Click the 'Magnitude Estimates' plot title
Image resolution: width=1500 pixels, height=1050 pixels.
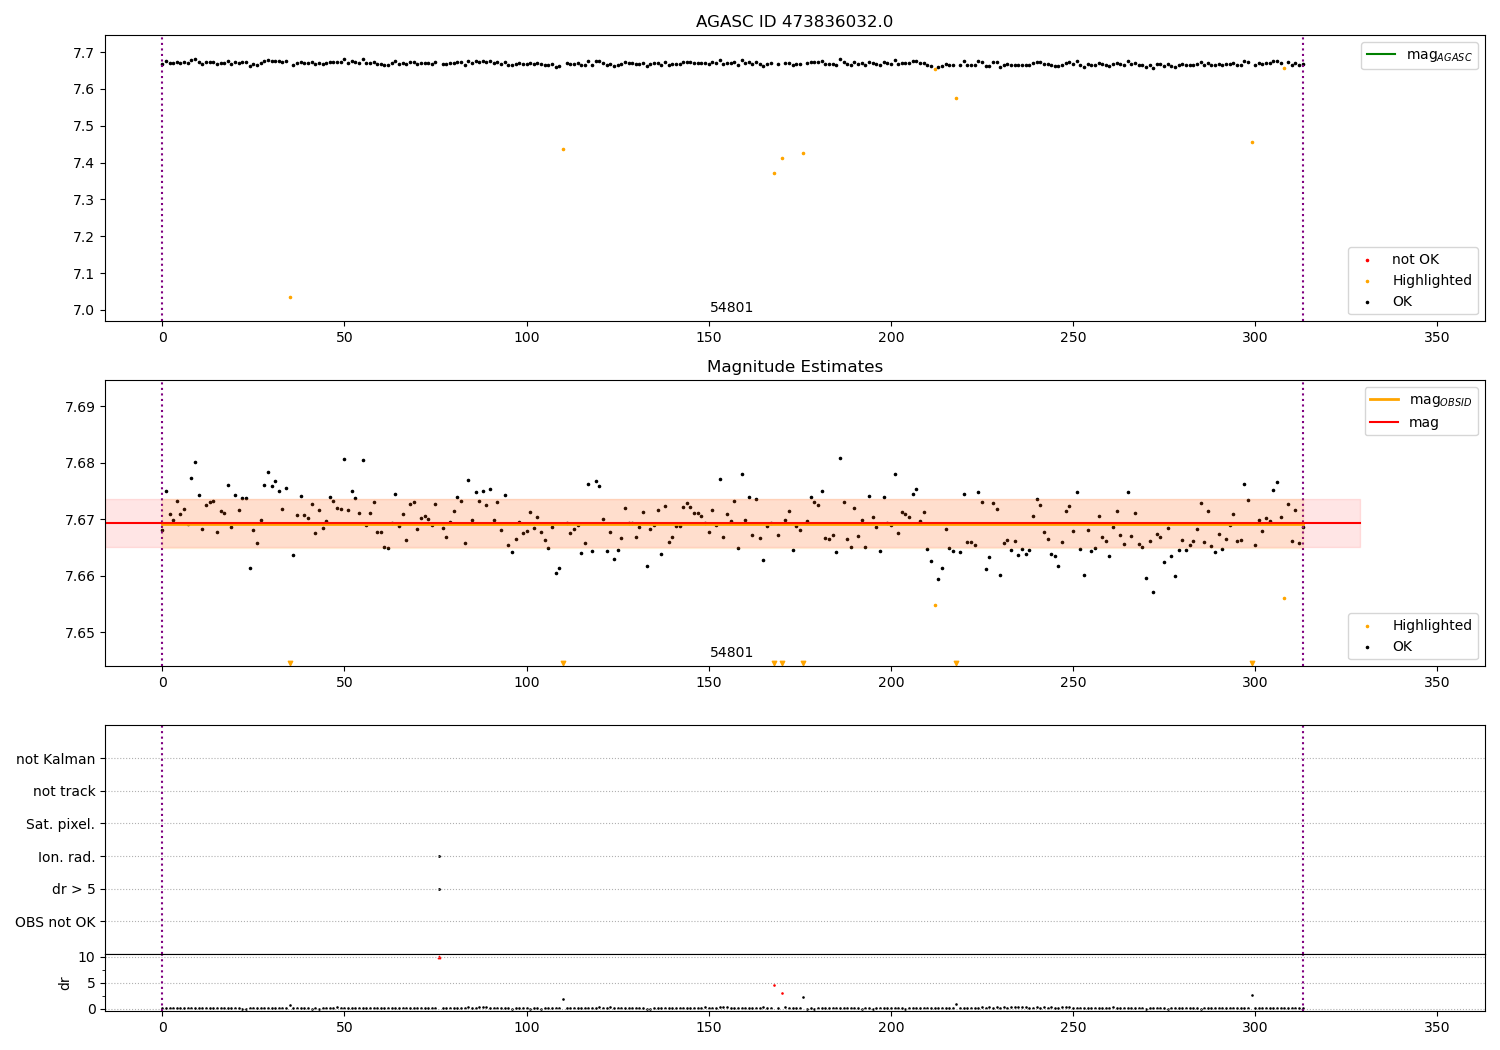(x=794, y=367)
